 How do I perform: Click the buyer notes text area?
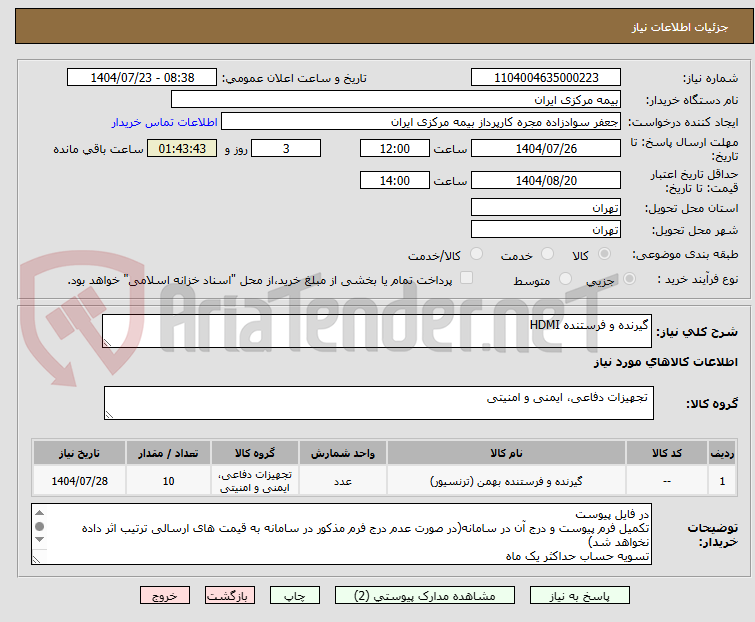click(342, 534)
